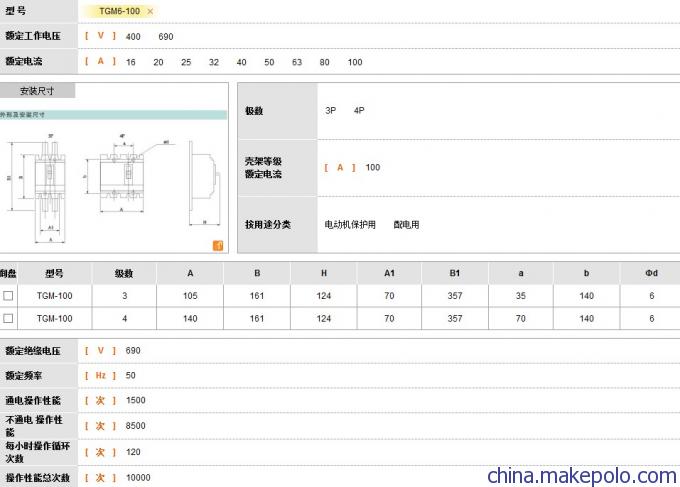Choose 400 rated working voltage
This screenshot has height=487, width=680.
(x=133, y=37)
